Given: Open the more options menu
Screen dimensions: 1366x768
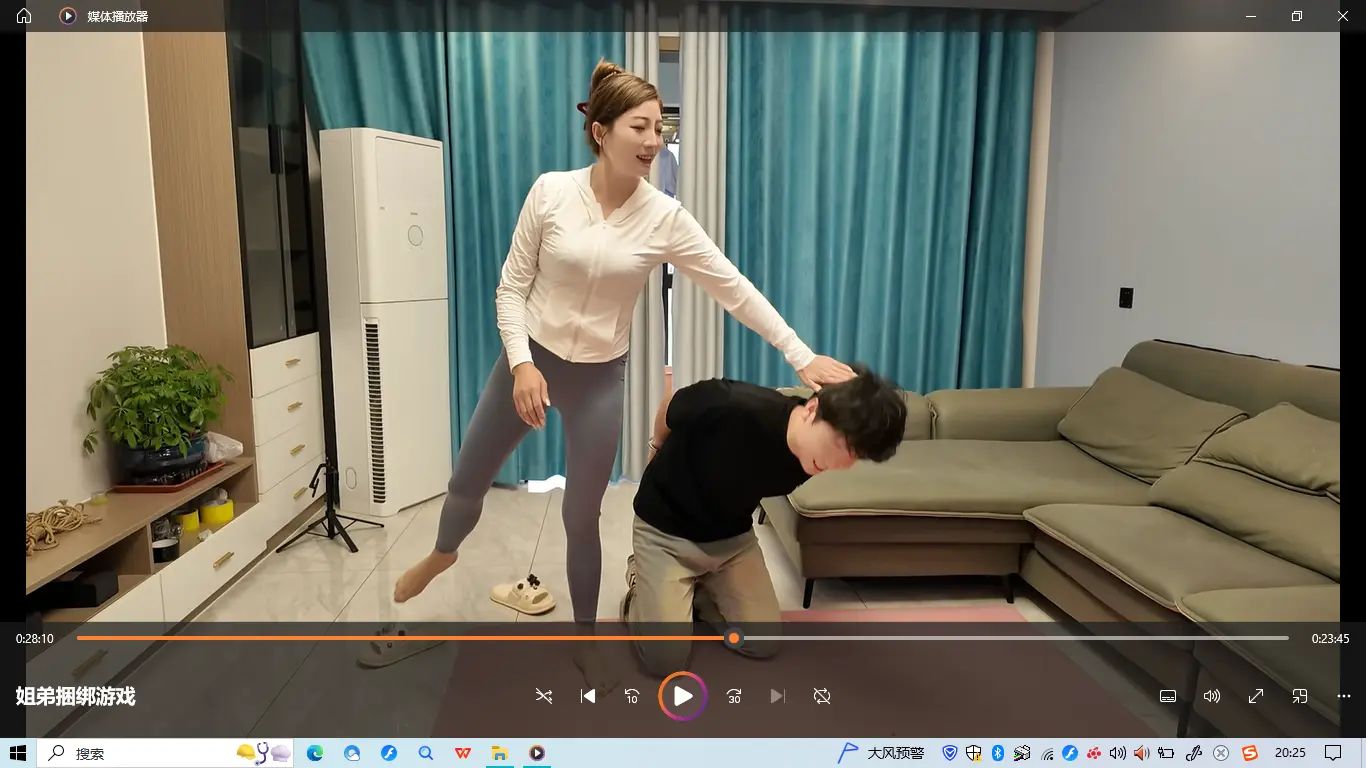Looking at the screenshot, I should 1343,696.
